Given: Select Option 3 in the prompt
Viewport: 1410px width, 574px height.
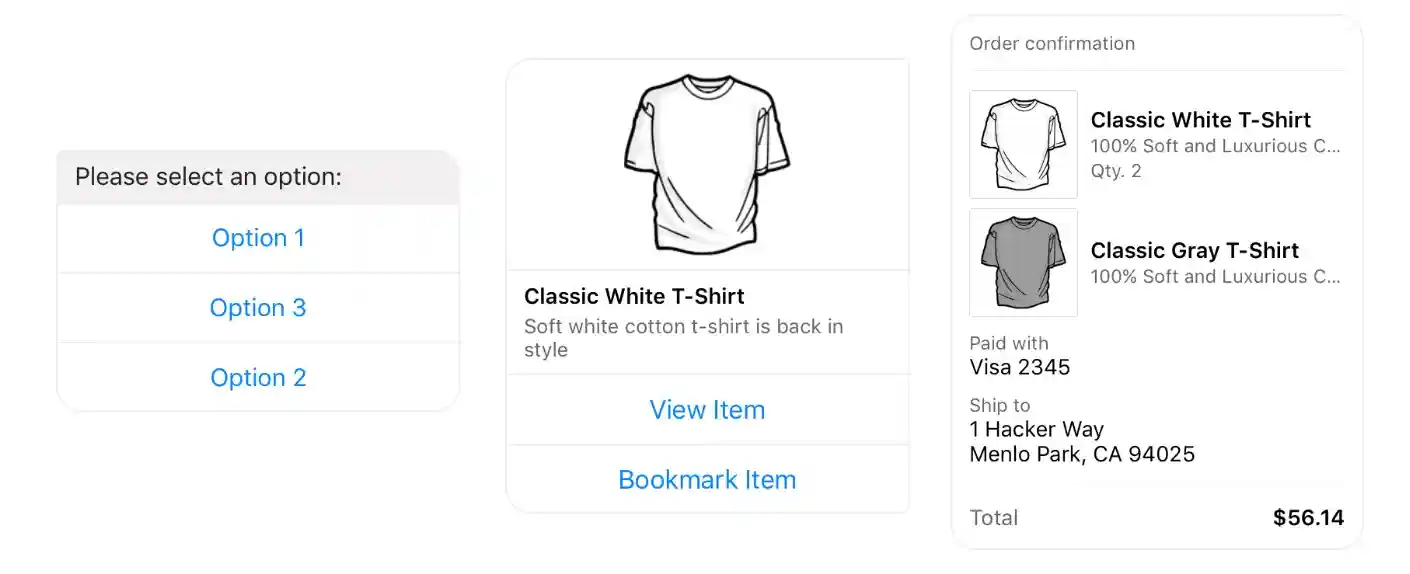Looking at the screenshot, I should point(258,308).
